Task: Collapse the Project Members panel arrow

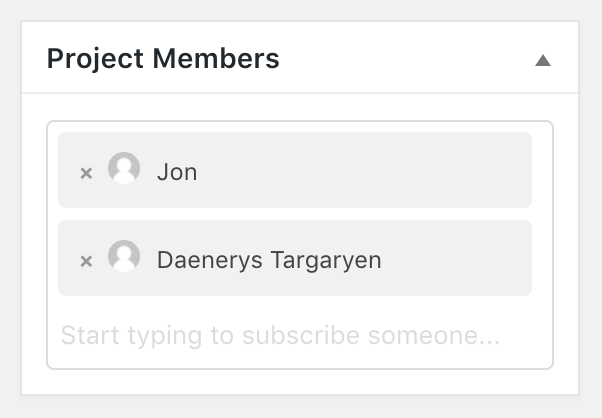Action: [x=542, y=60]
